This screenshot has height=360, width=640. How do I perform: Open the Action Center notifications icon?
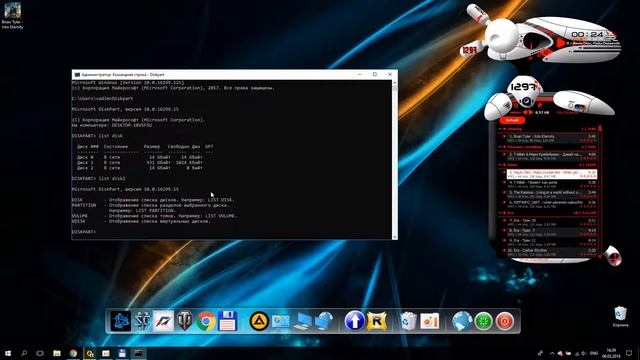629,353
